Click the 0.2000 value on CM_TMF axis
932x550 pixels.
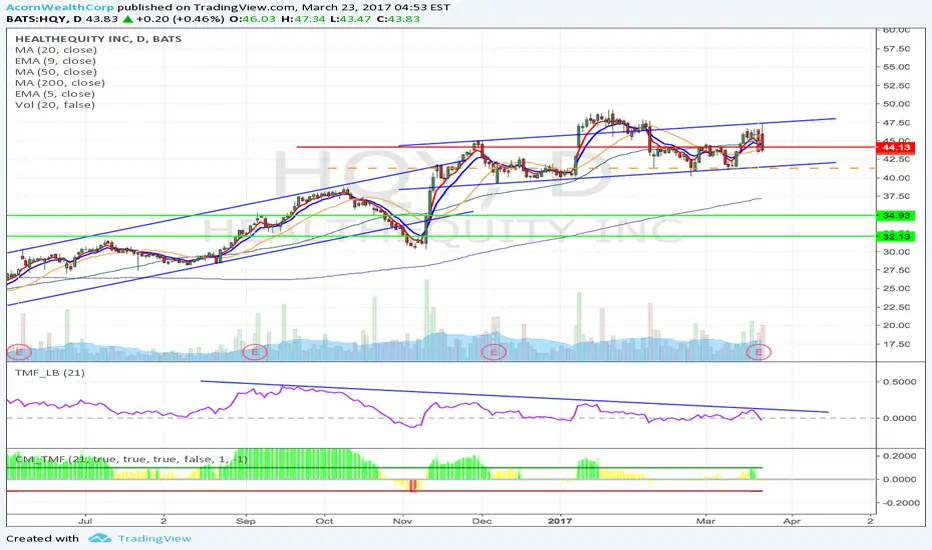tap(899, 456)
